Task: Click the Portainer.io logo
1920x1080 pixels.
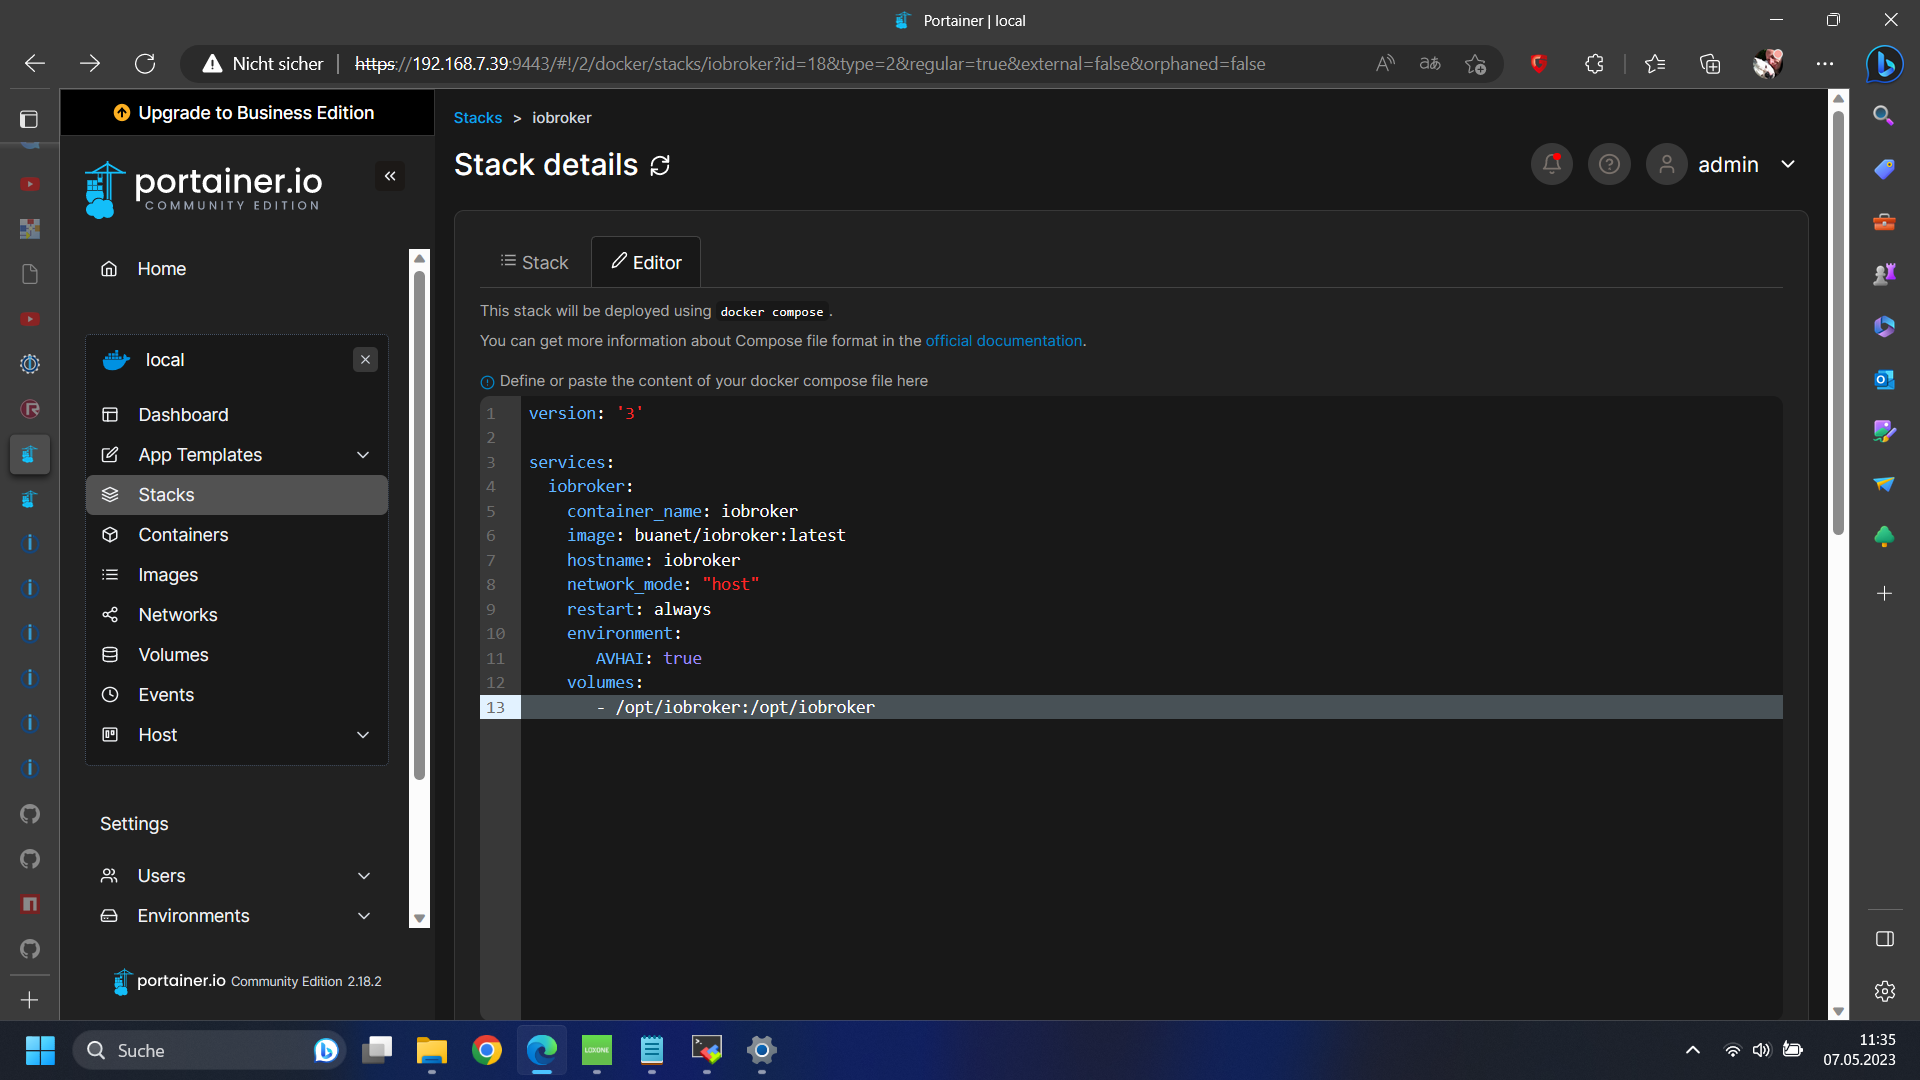Action: [x=204, y=190]
